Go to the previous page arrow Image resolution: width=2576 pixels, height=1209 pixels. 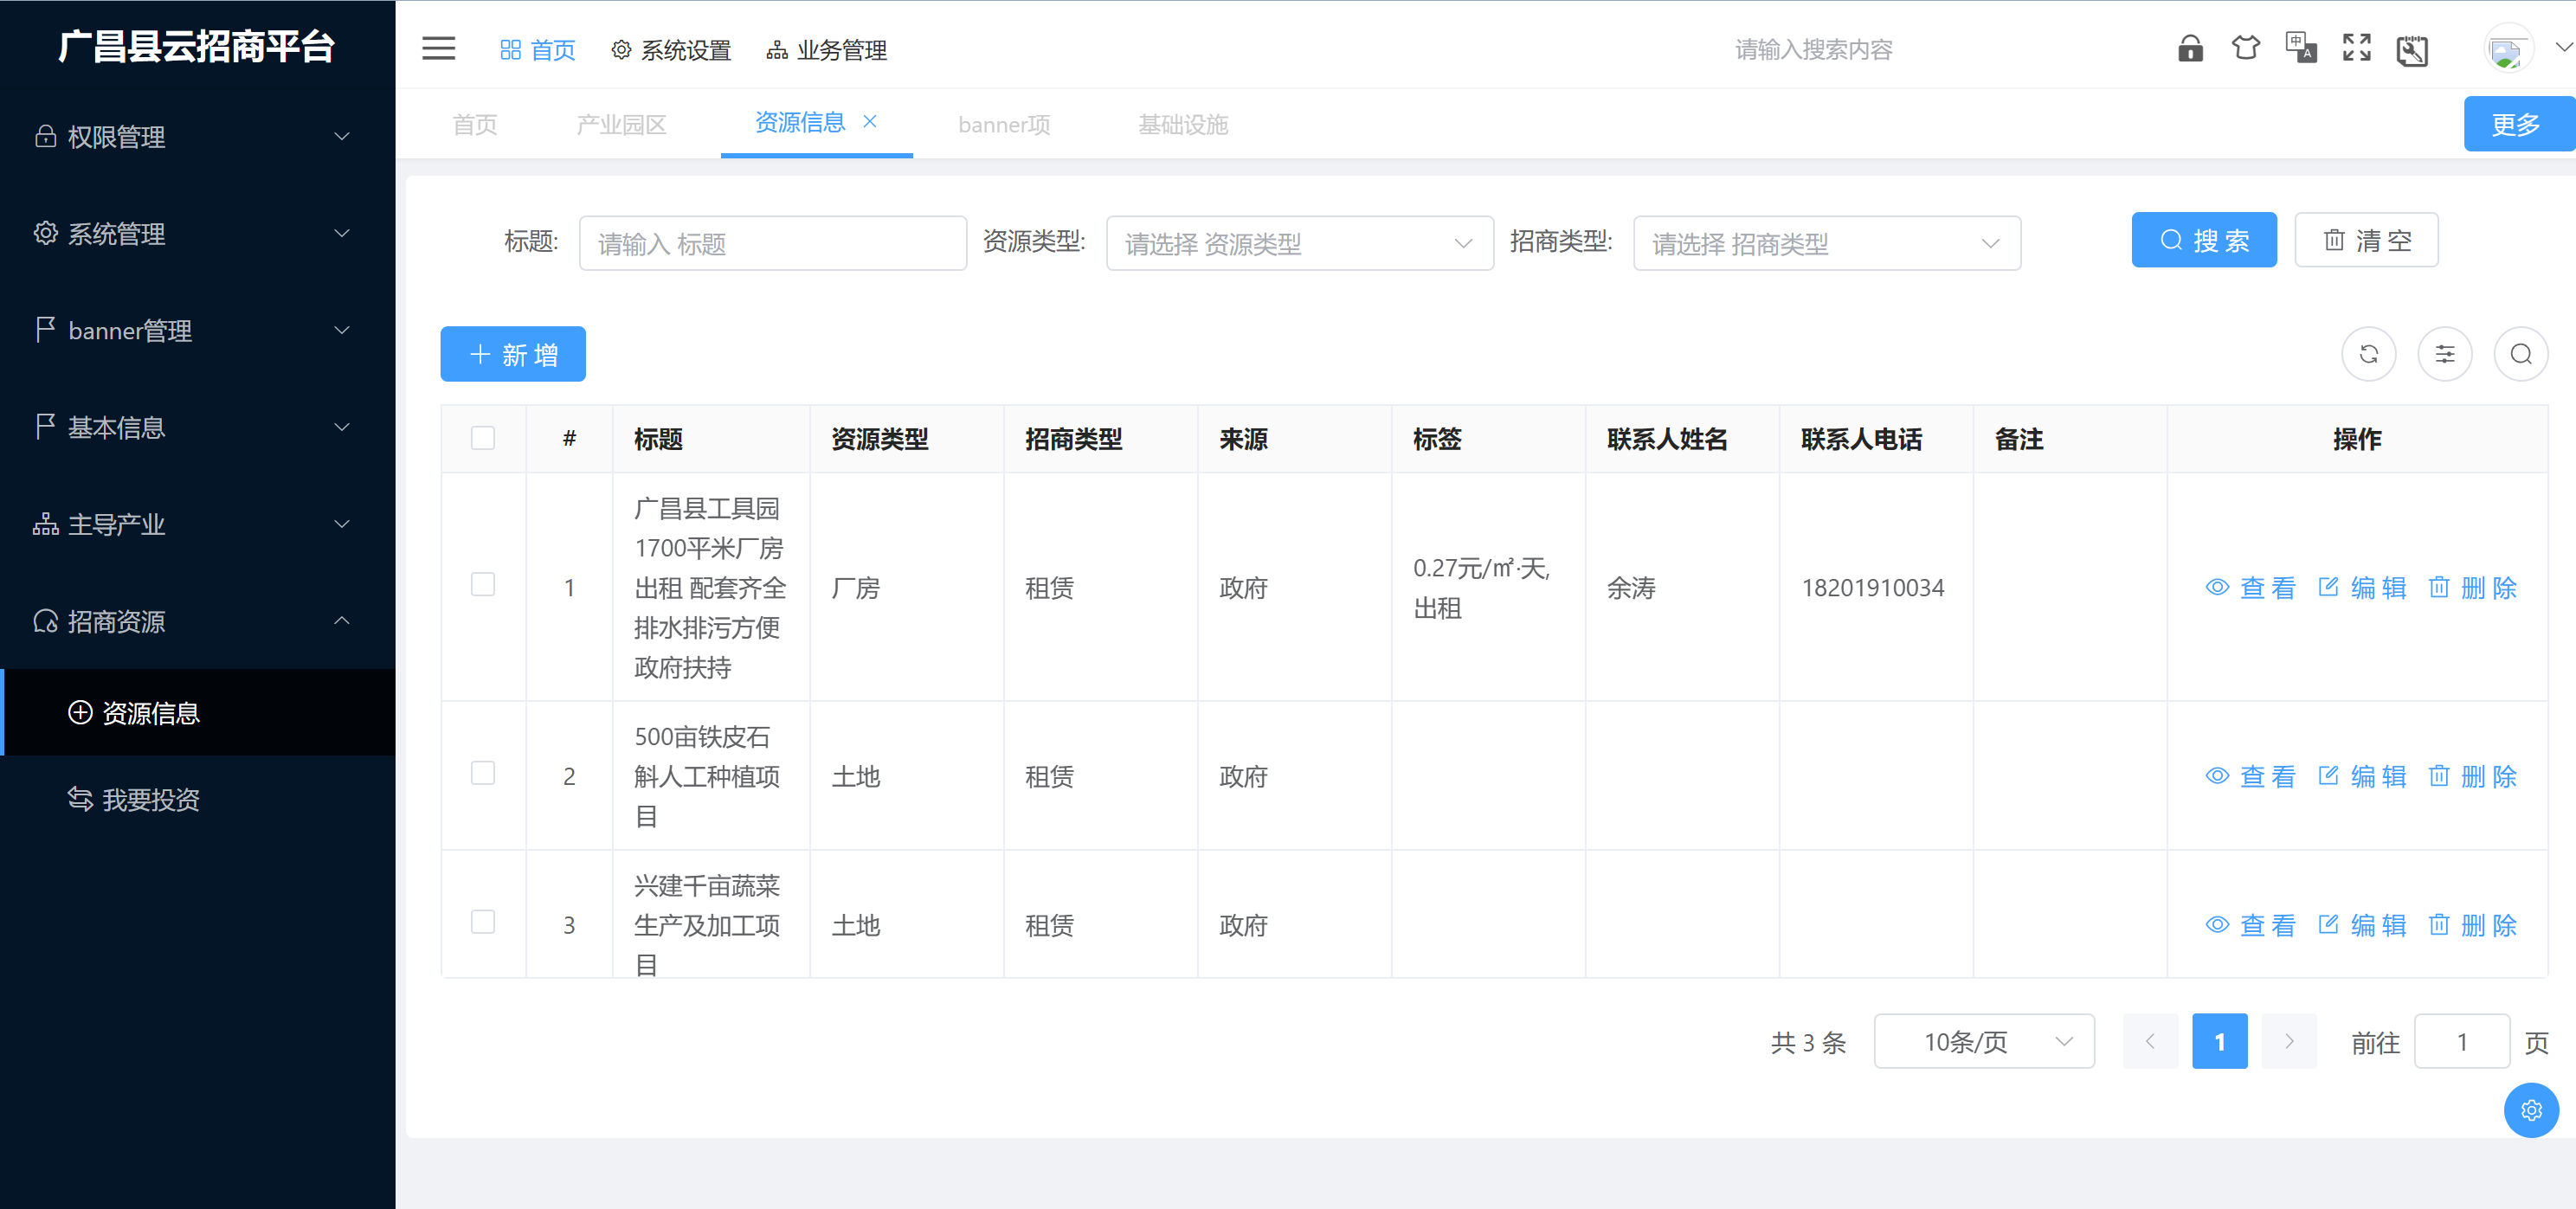pos(2150,1041)
